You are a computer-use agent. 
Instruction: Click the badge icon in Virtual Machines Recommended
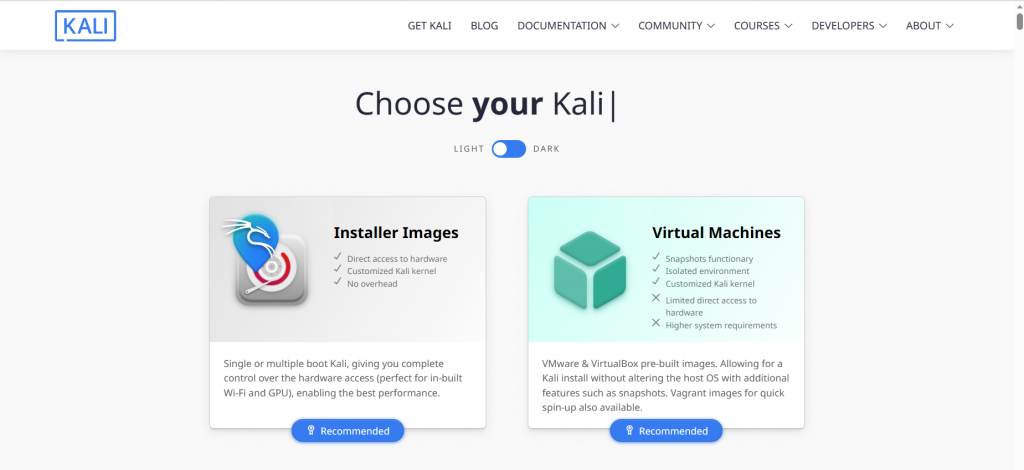[630, 431]
